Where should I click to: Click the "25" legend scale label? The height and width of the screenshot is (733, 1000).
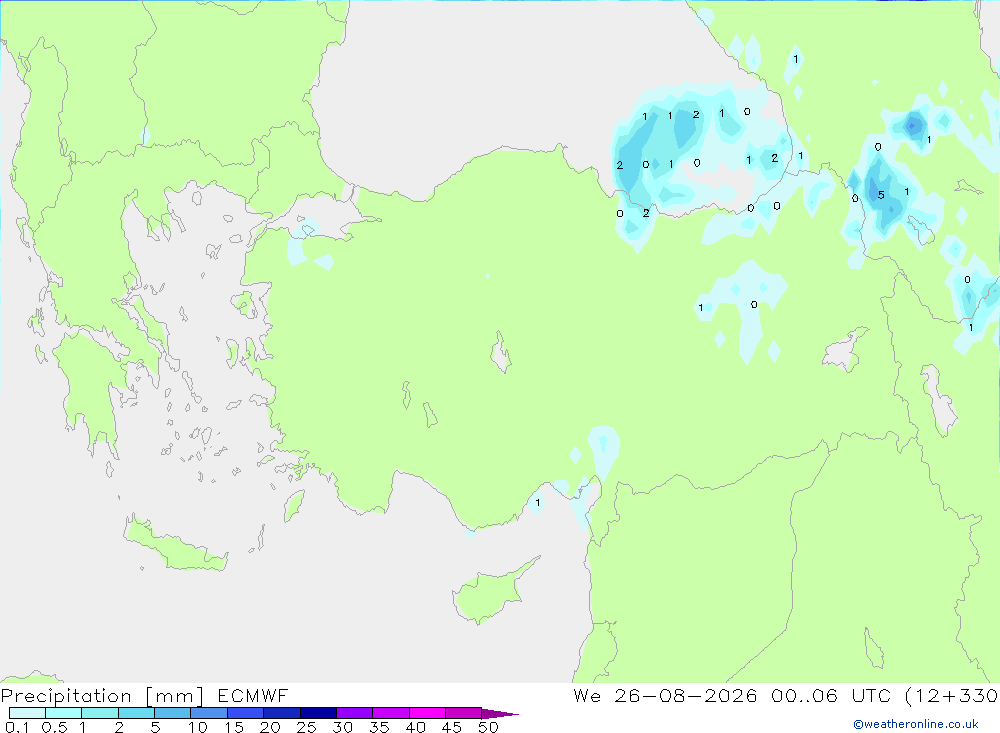[307, 727]
